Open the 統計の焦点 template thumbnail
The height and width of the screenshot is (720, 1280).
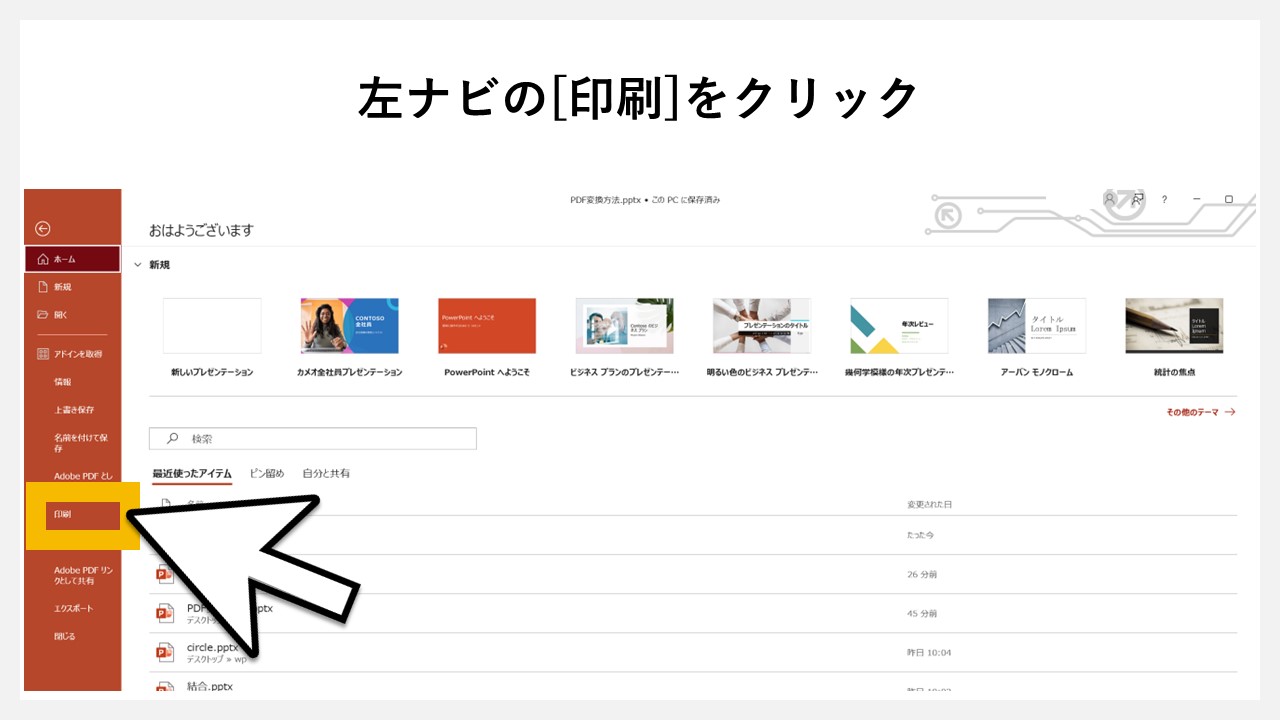[x=1174, y=325]
